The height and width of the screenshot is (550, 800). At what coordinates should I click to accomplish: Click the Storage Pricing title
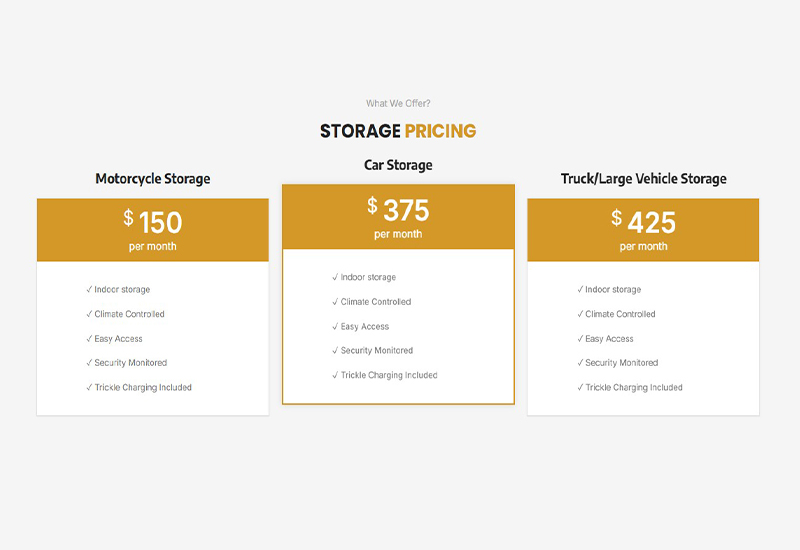(x=398, y=131)
